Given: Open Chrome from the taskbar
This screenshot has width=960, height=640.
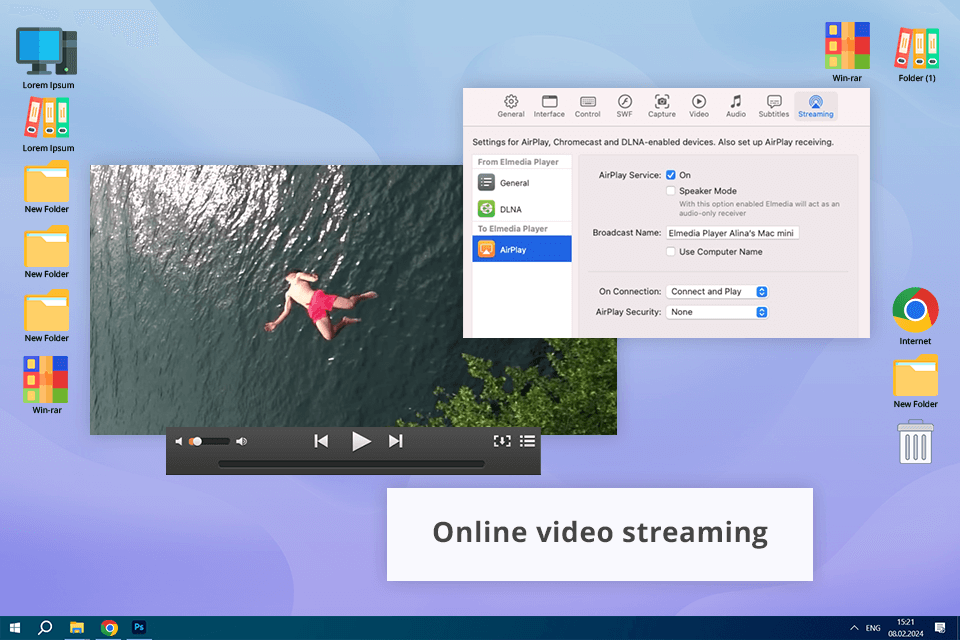Looking at the screenshot, I should click(109, 628).
